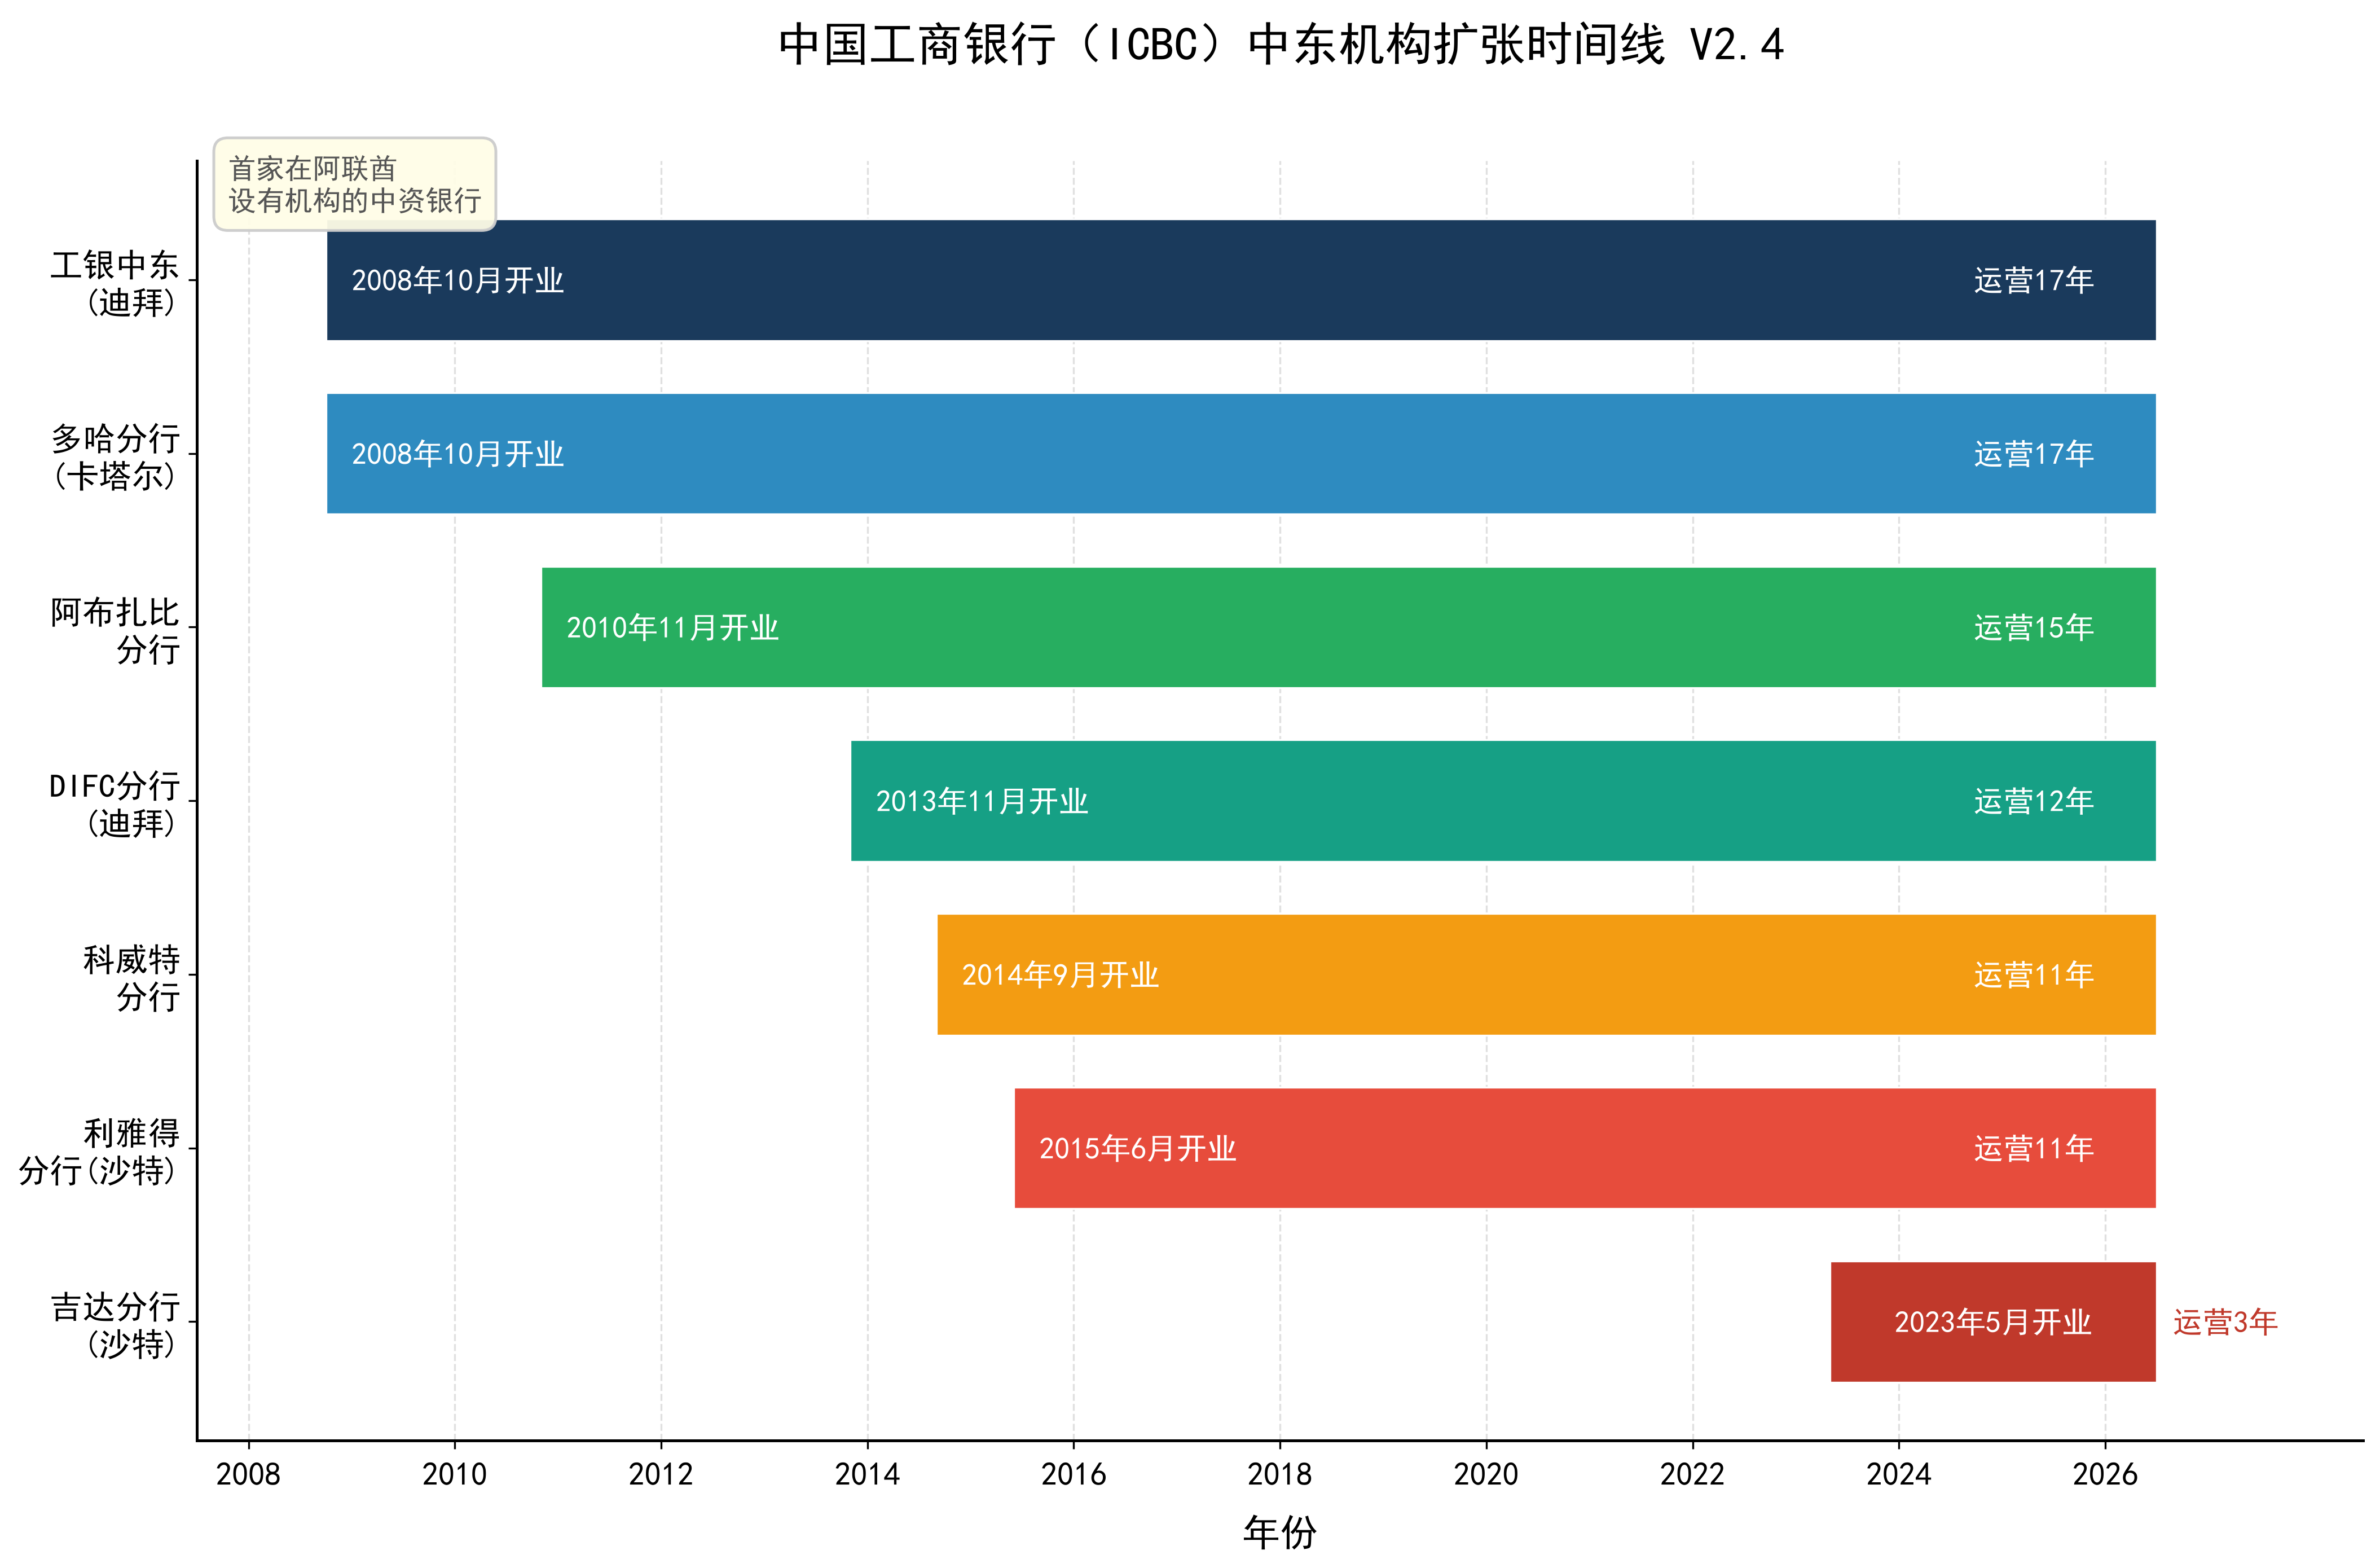Click the red 利雅得分行 bar
The width and height of the screenshot is (2380, 1568).
coord(1585,1148)
